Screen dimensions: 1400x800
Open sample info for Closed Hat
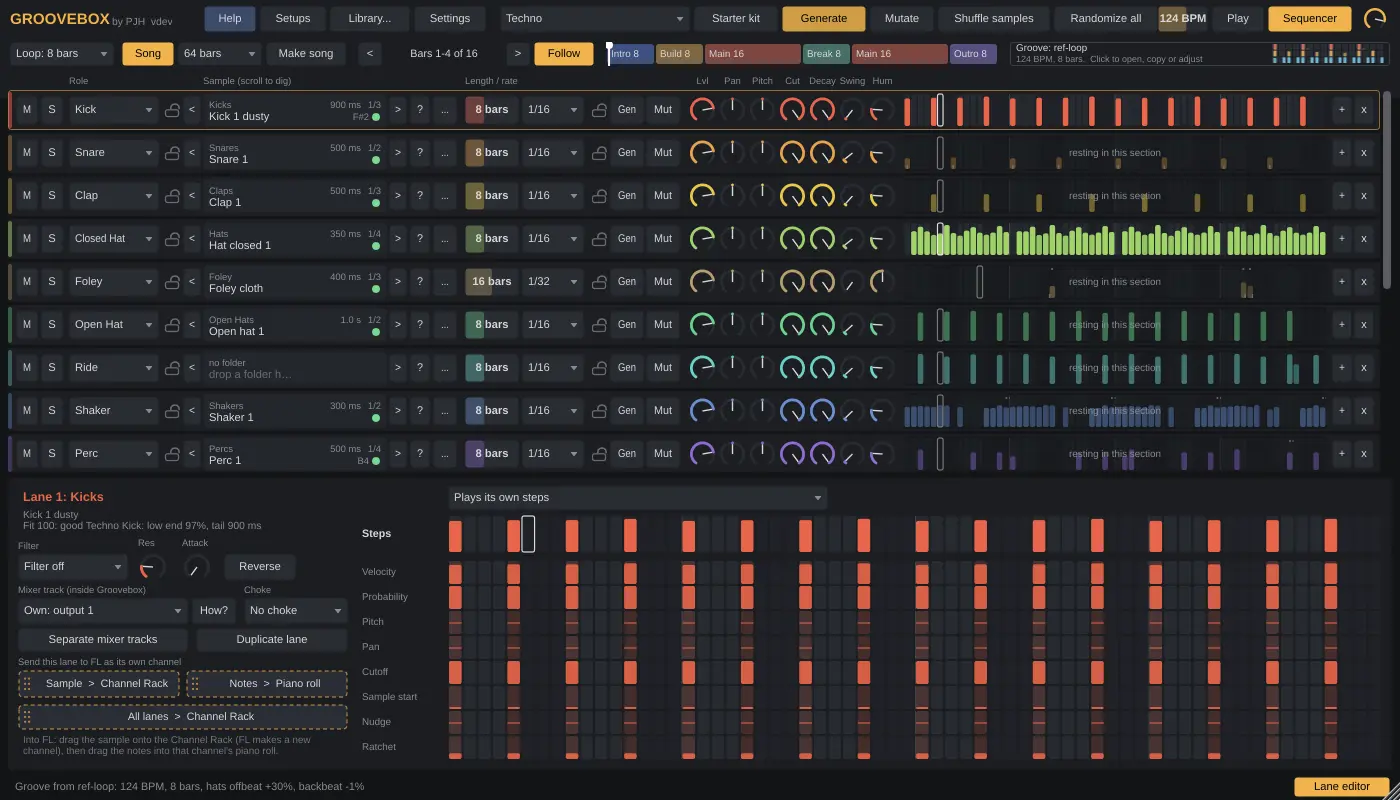click(x=419, y=239)
